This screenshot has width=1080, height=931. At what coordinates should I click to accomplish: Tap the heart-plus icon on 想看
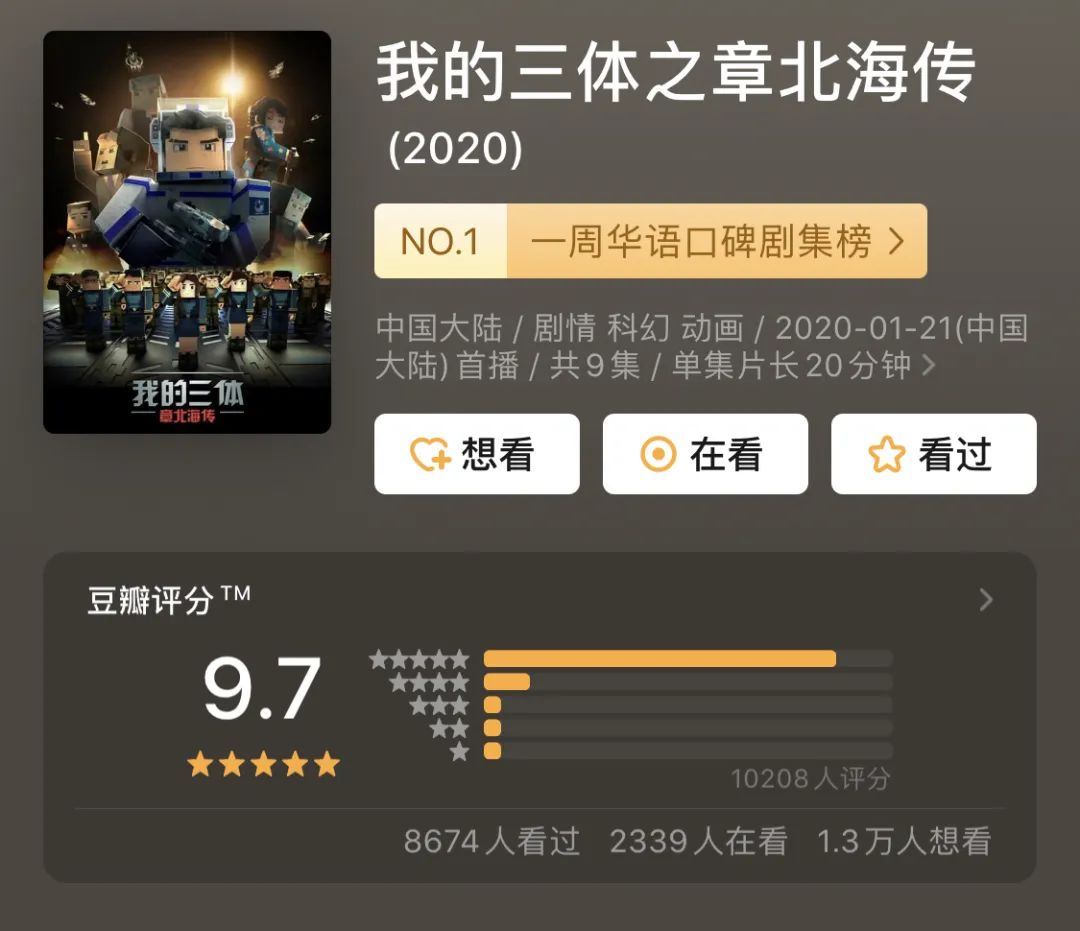[431, 456]
